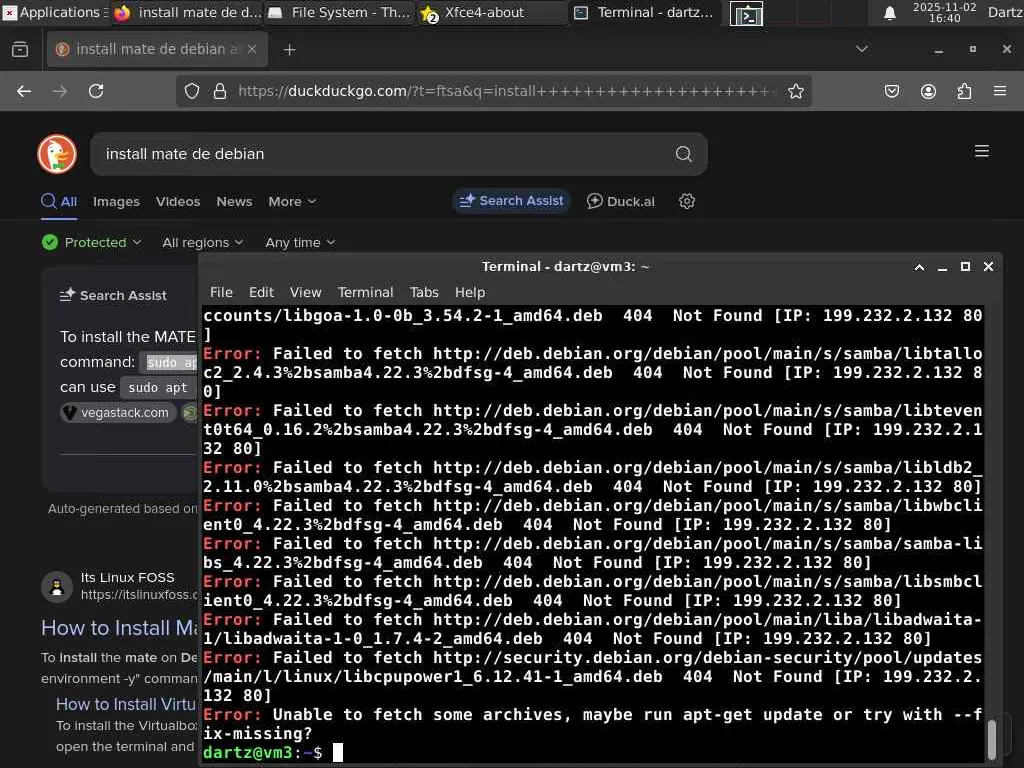Open the terminal Edit menu
The image size is (1024, 768).
[x=261, y=293]
